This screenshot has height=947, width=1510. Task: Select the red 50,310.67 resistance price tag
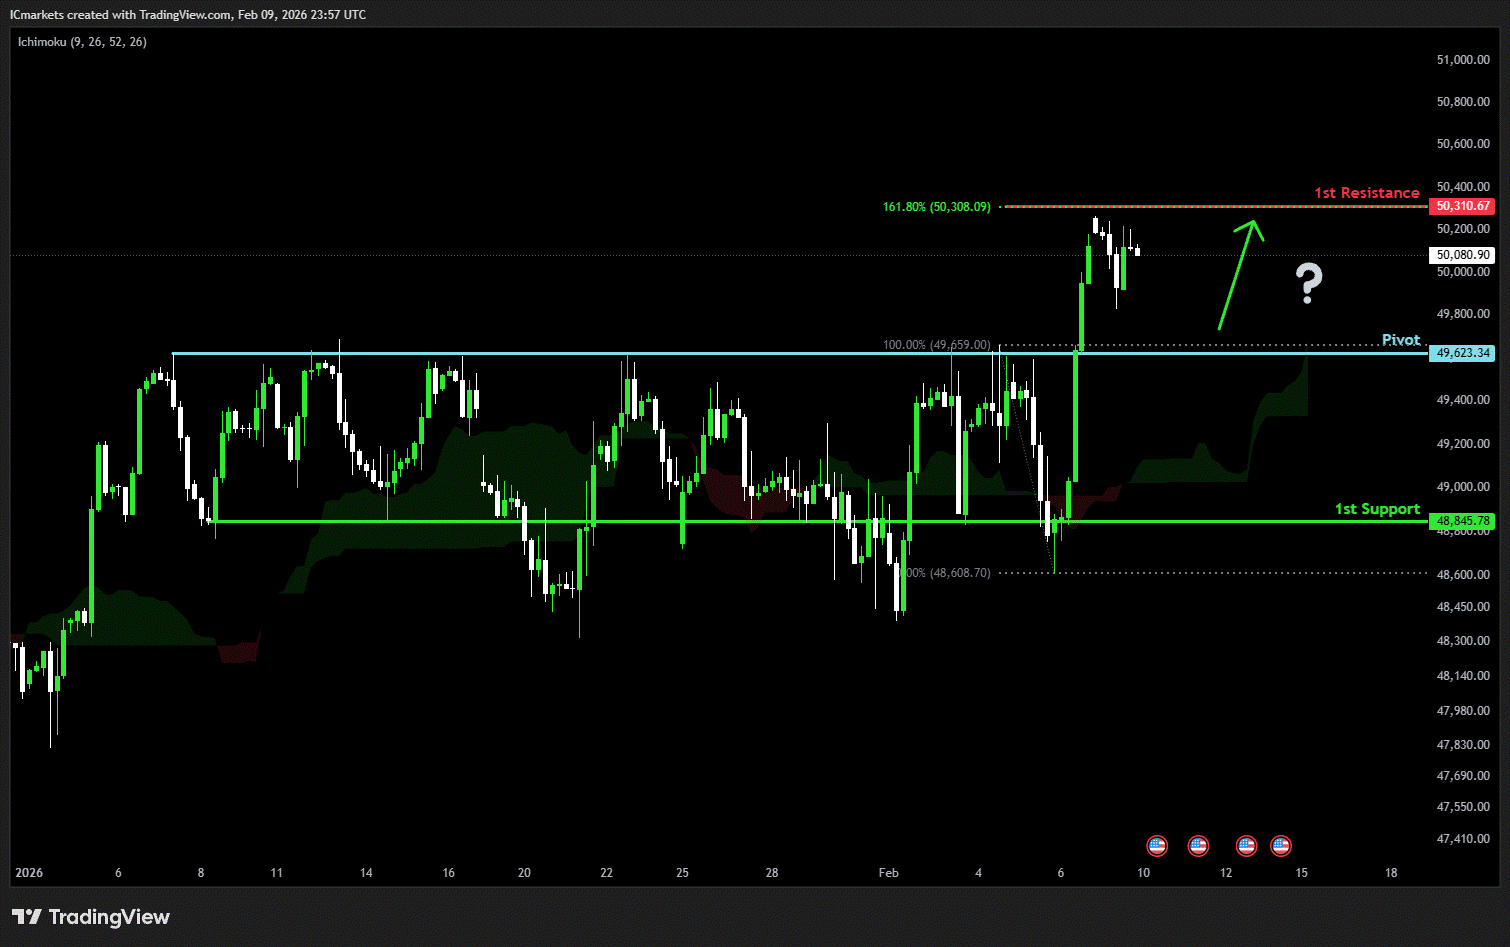point(1462,206)
